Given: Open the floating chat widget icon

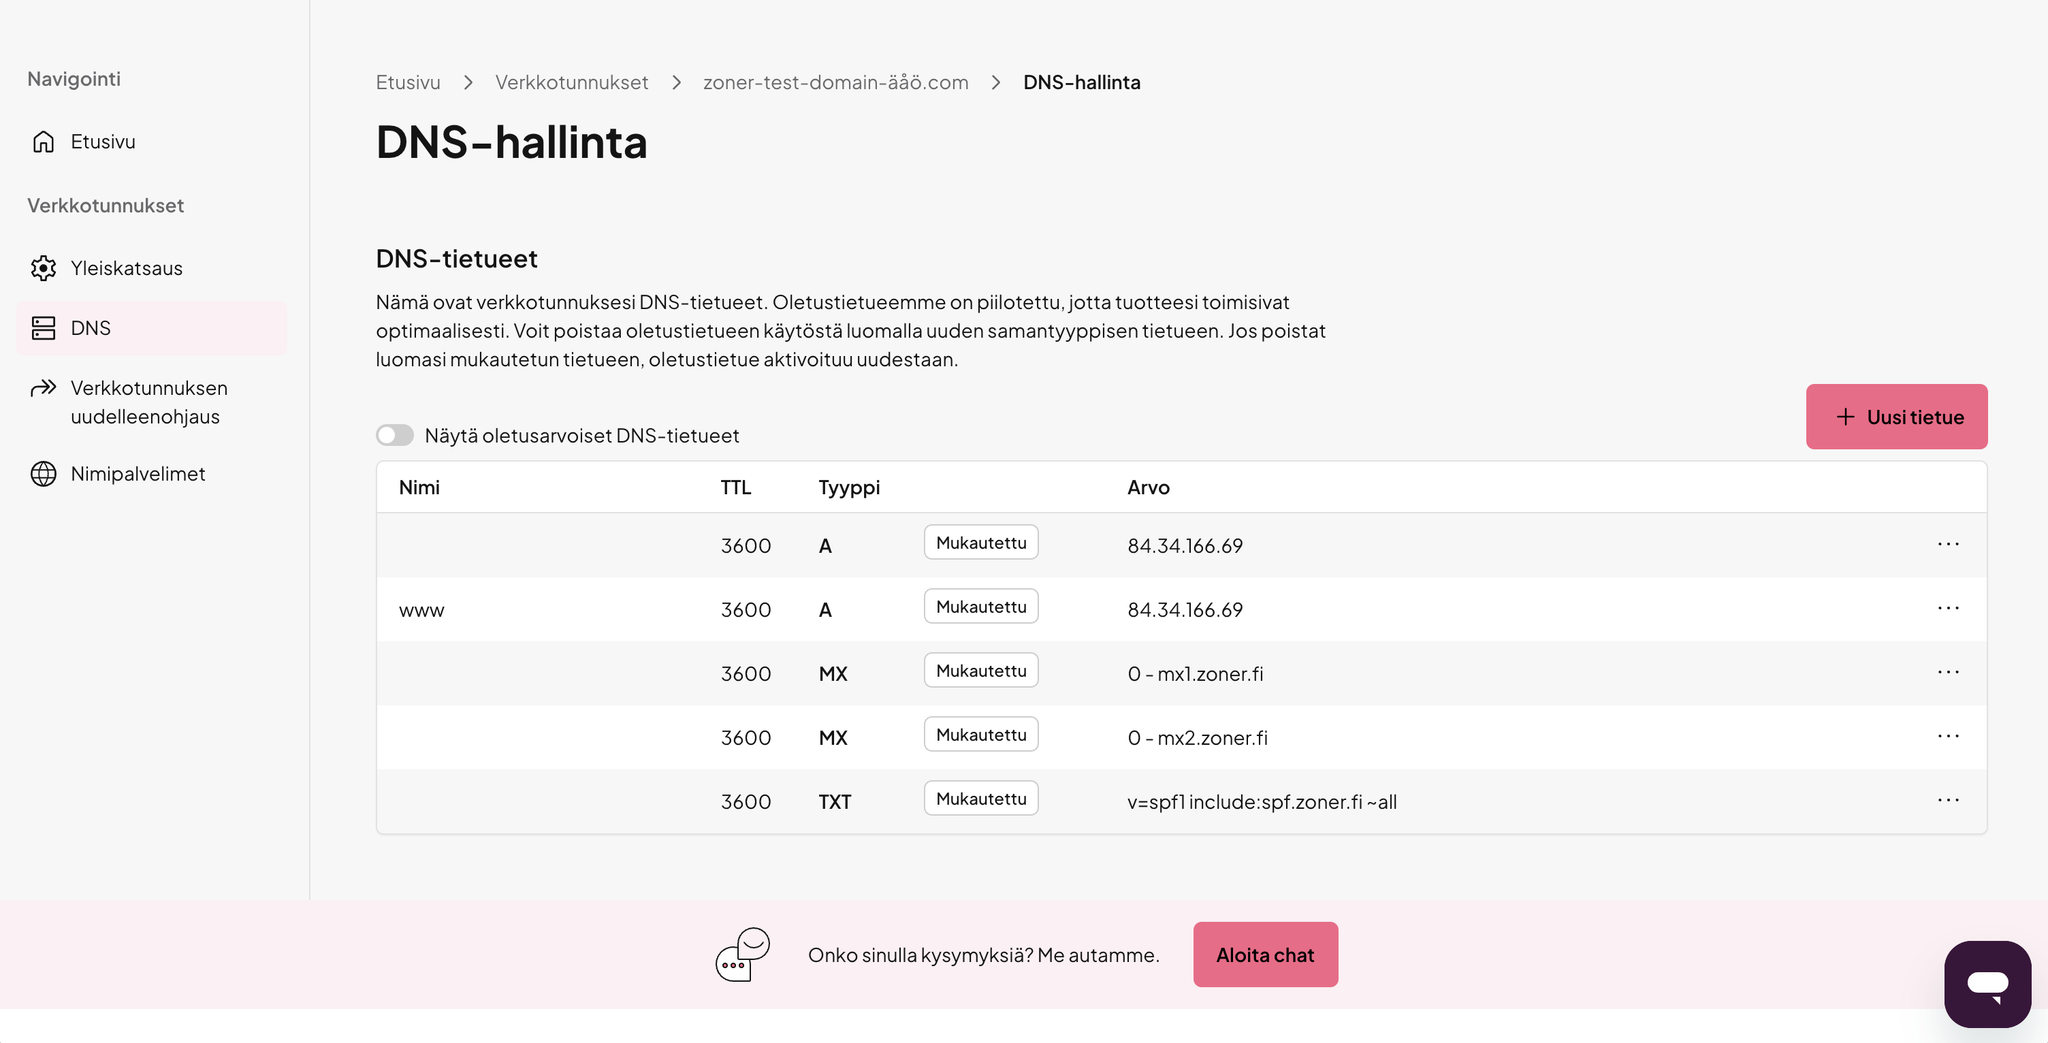Looking at the screenshot, I should click(x=1987, y=984).
